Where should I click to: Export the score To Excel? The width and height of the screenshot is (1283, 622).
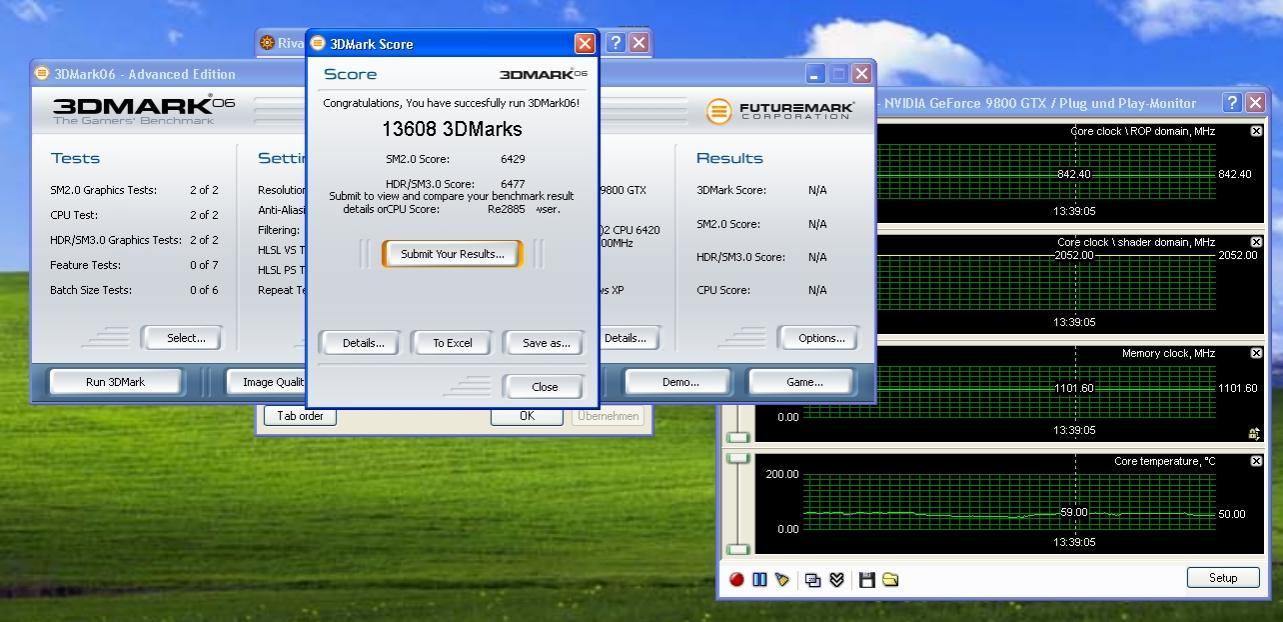[x=452, y=343]
